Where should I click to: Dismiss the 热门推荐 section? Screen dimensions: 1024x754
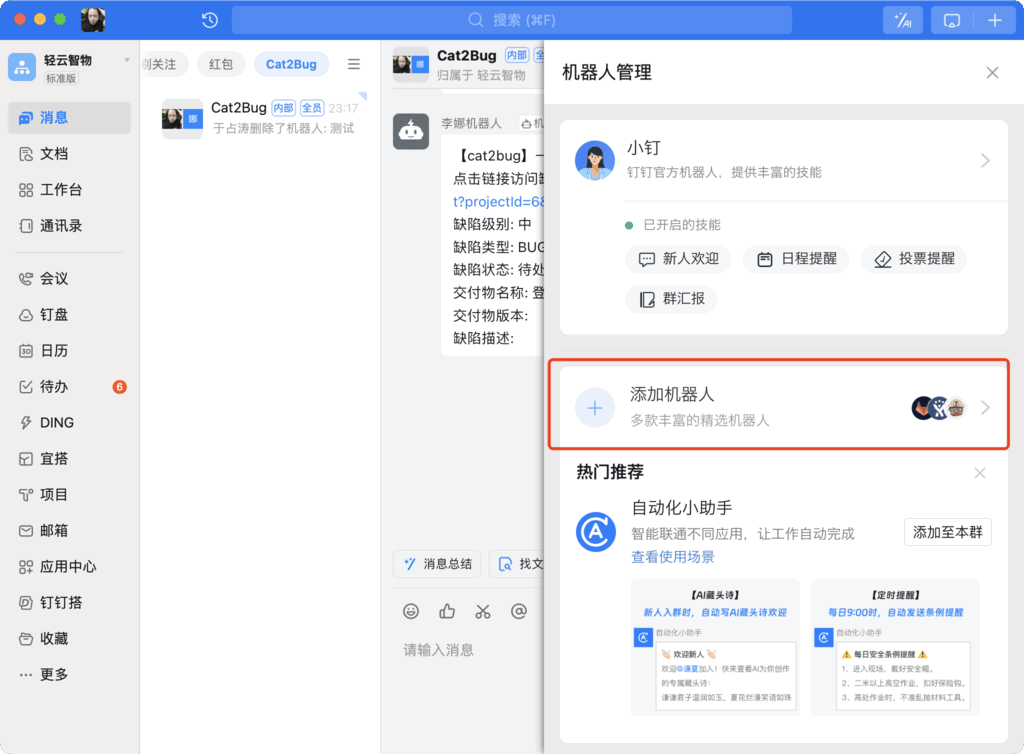(980, 473)
